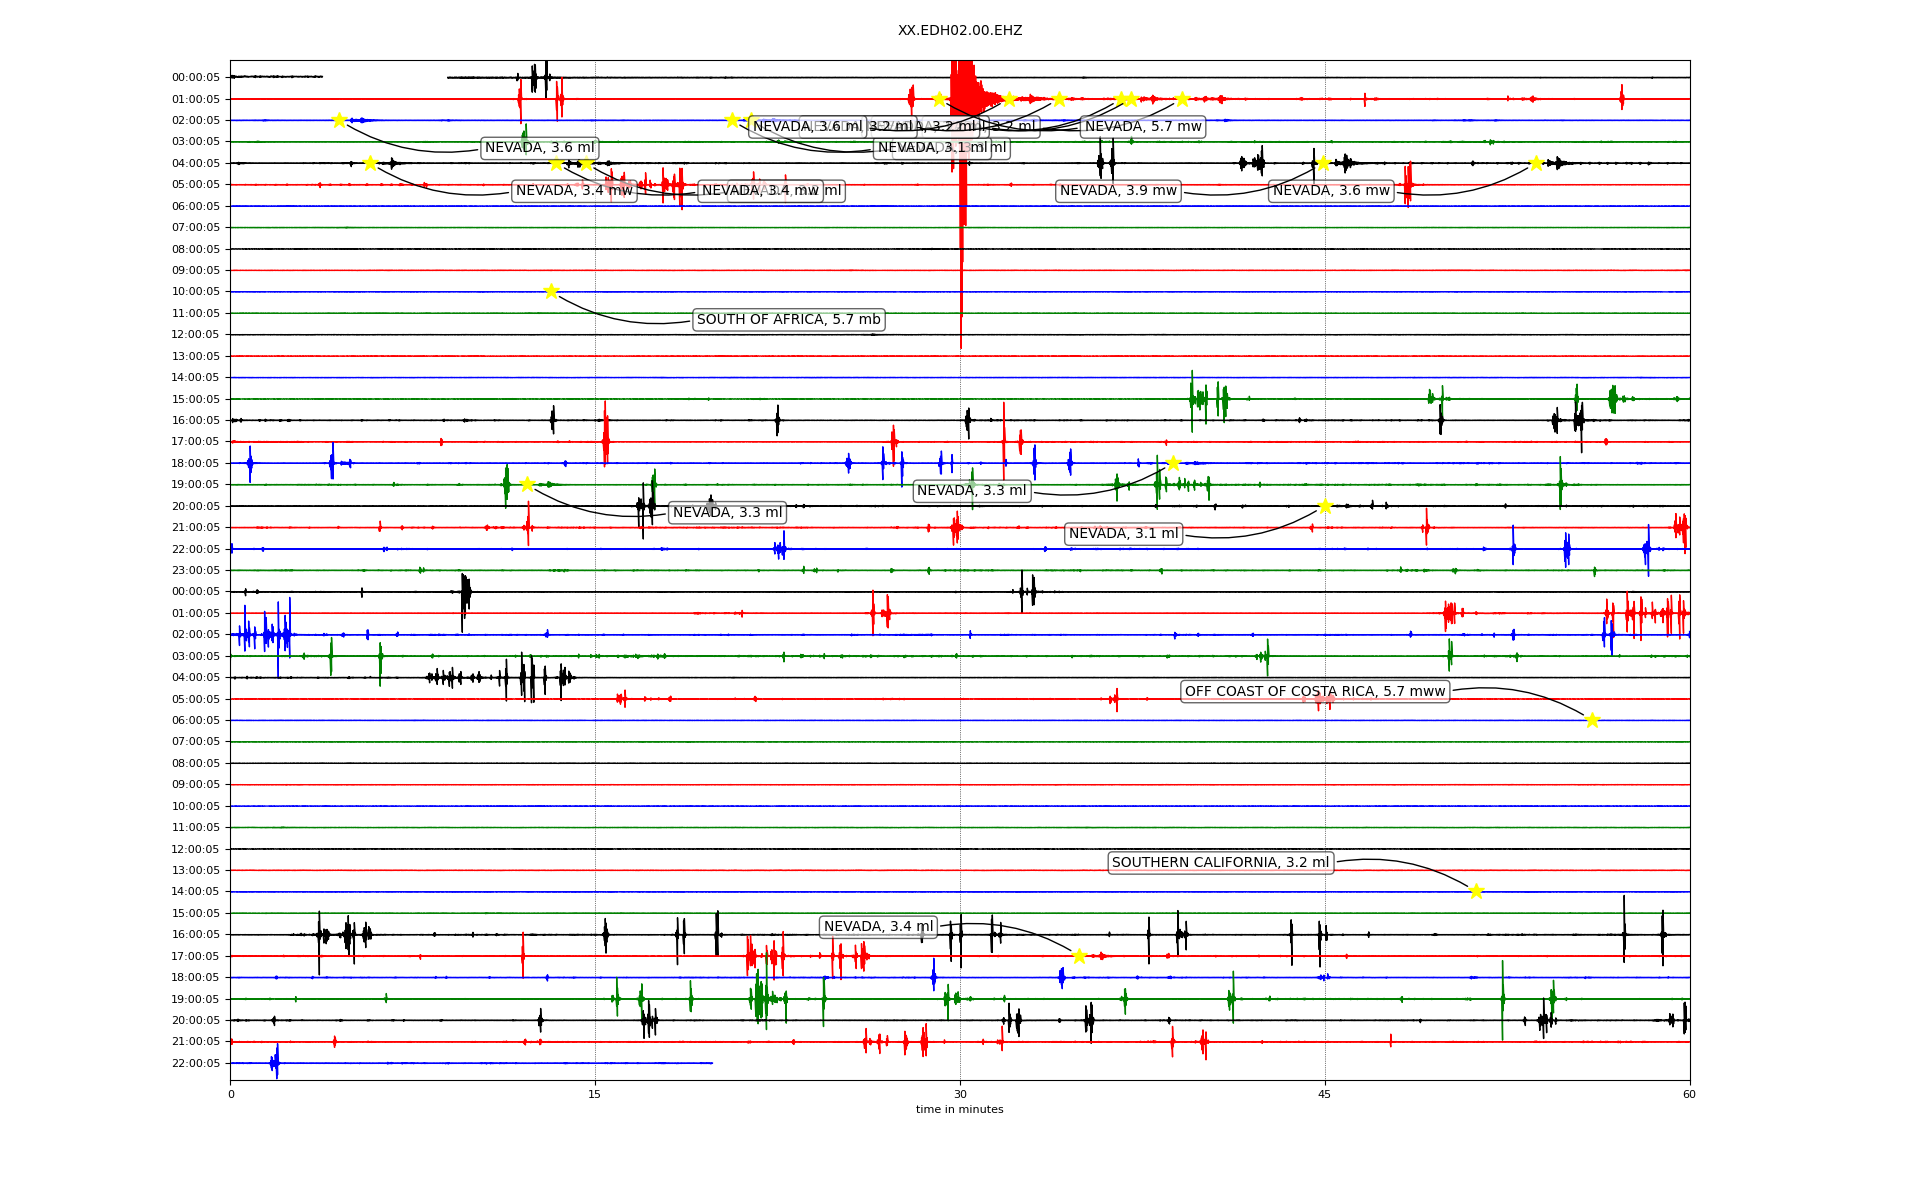Click the 30 tick on the time axis

coord(960,1094)
